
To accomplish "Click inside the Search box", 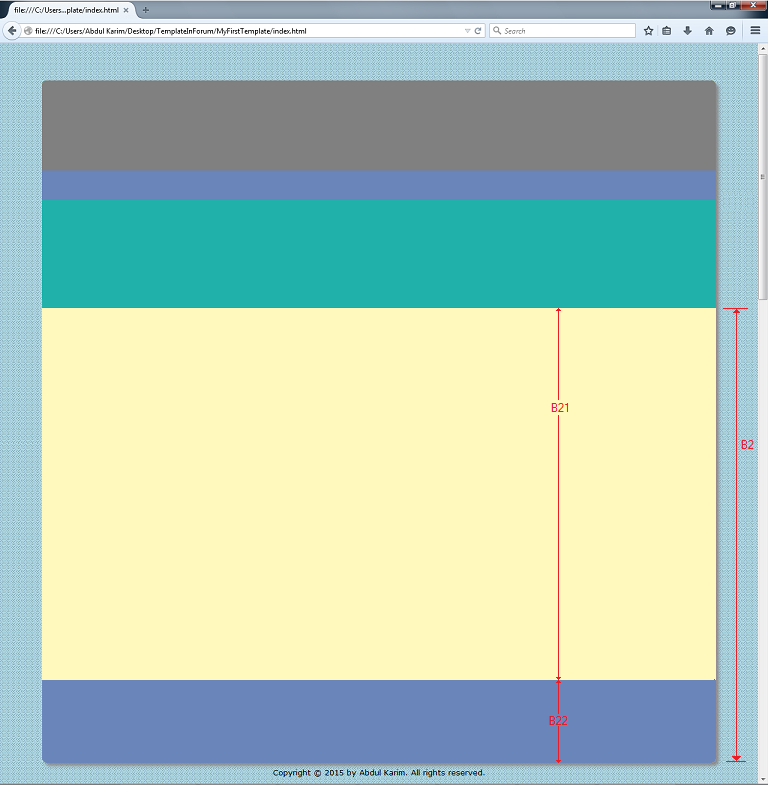I will point(565,31).
